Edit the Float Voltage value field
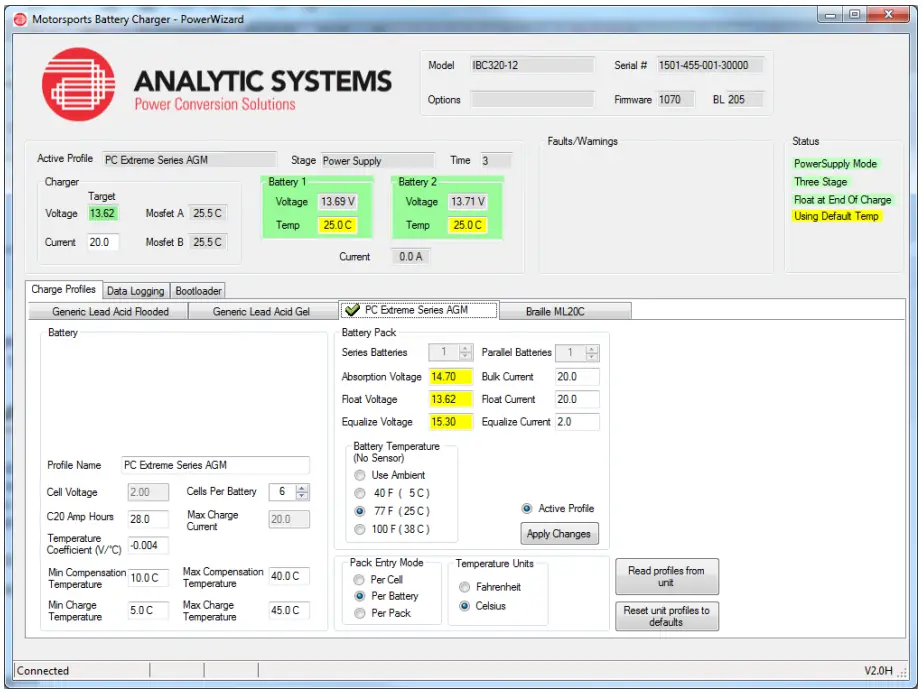 coord(453,399)
